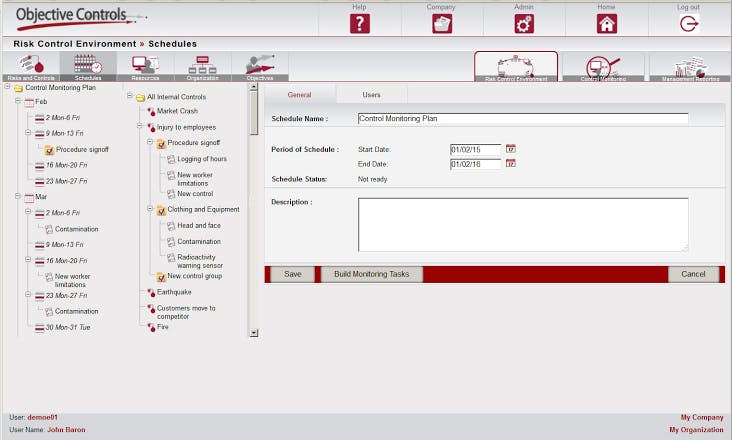Click inside the Description text area
The height and width of the screenshot is (440, 732).
coord(523,225)
